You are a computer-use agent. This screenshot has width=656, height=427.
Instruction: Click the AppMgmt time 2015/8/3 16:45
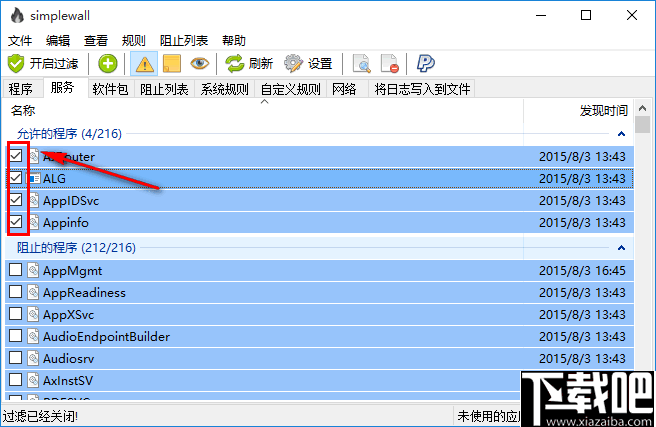point(582,271)
